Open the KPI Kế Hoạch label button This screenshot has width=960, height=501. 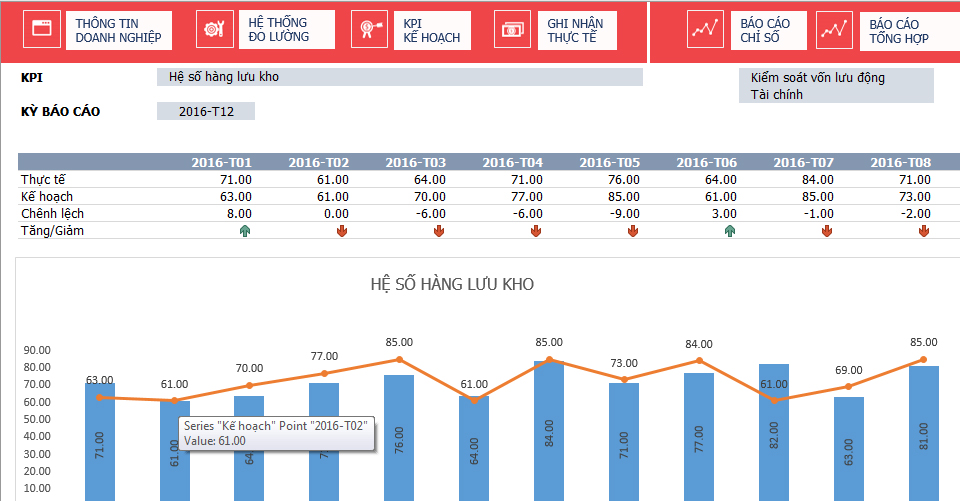coord(431,31)
